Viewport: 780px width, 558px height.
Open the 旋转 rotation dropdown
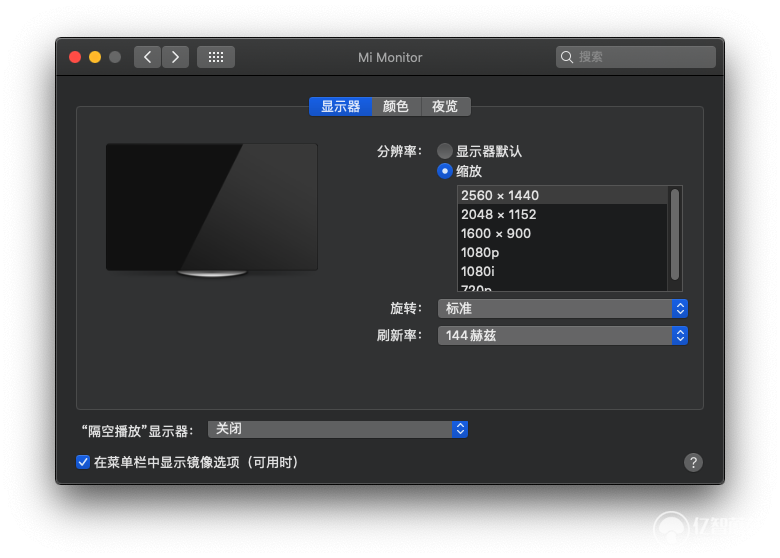pos(563,309)
